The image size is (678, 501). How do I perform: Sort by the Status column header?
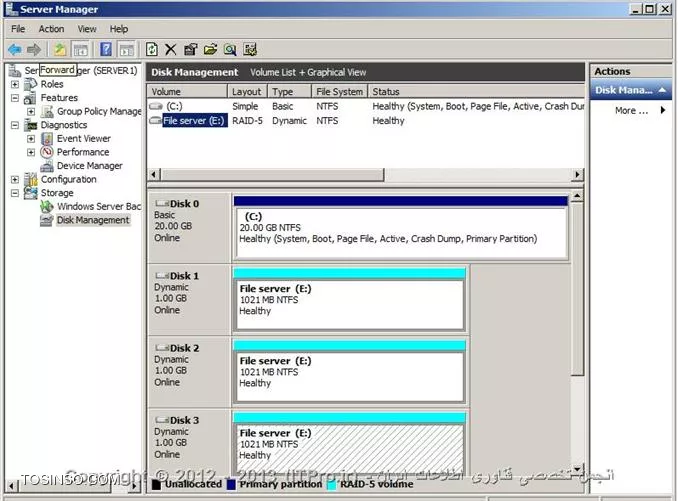476,92
